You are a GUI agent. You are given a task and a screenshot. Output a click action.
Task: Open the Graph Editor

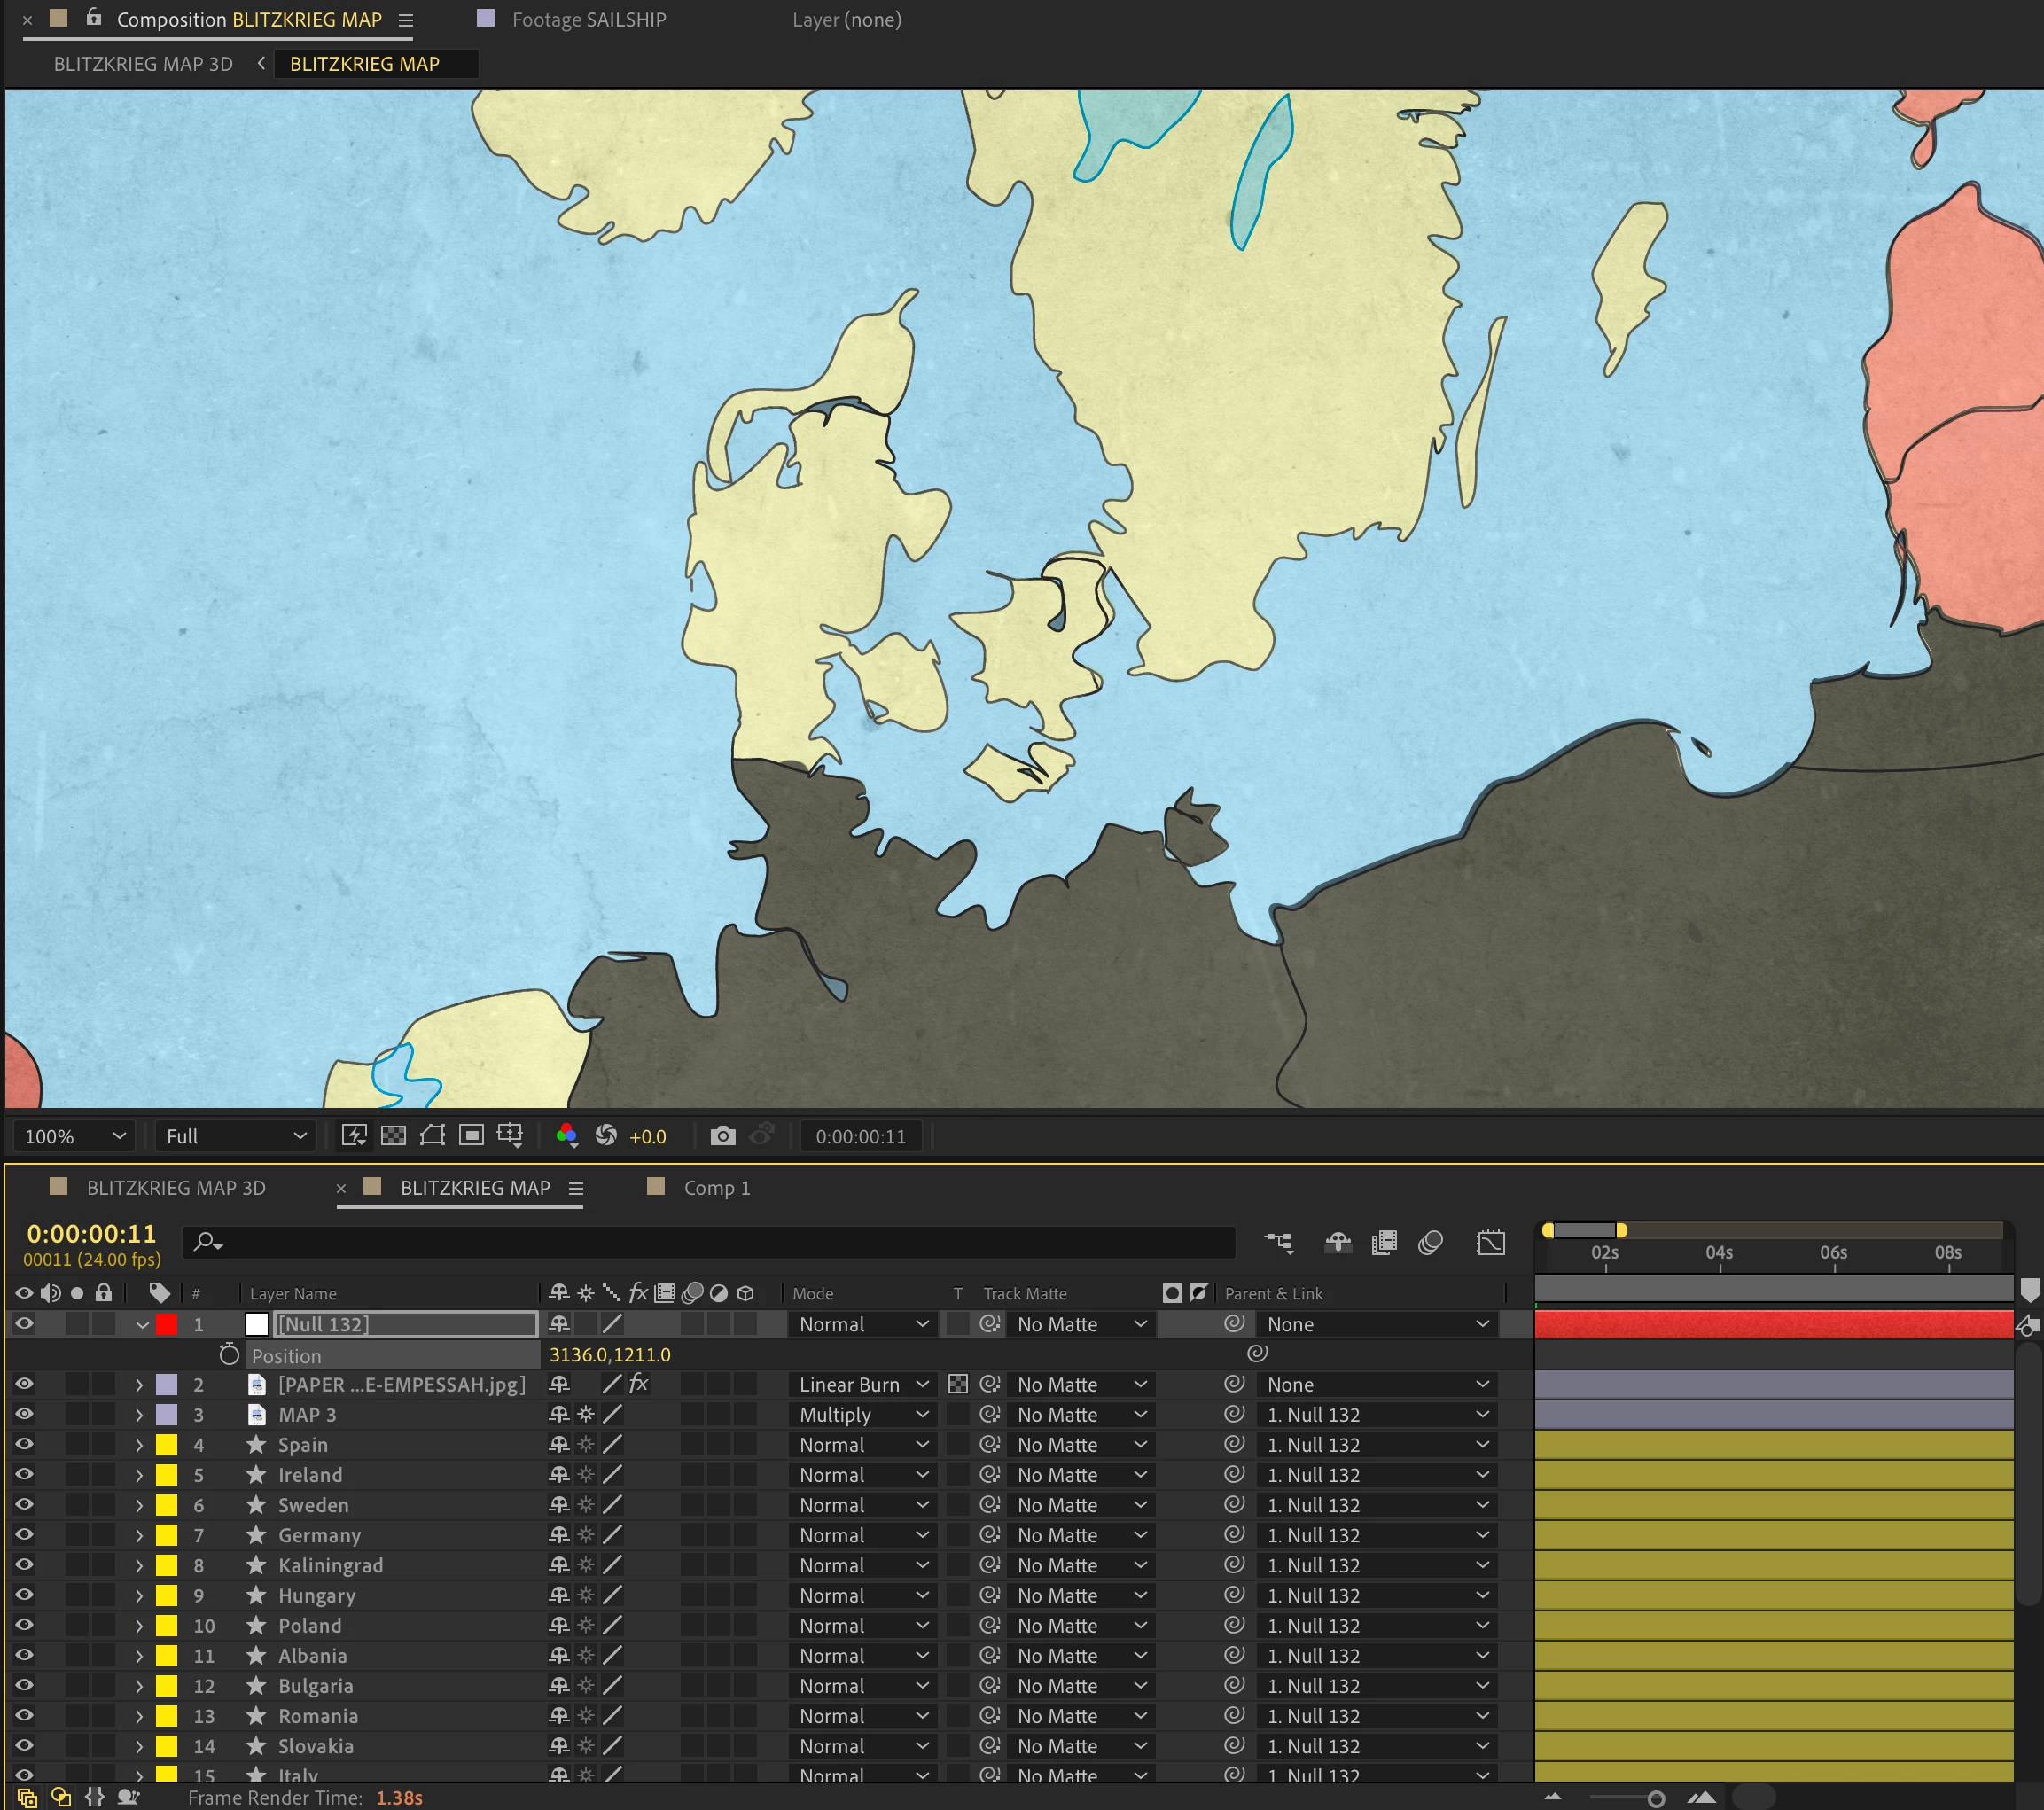(1490, 1242)
